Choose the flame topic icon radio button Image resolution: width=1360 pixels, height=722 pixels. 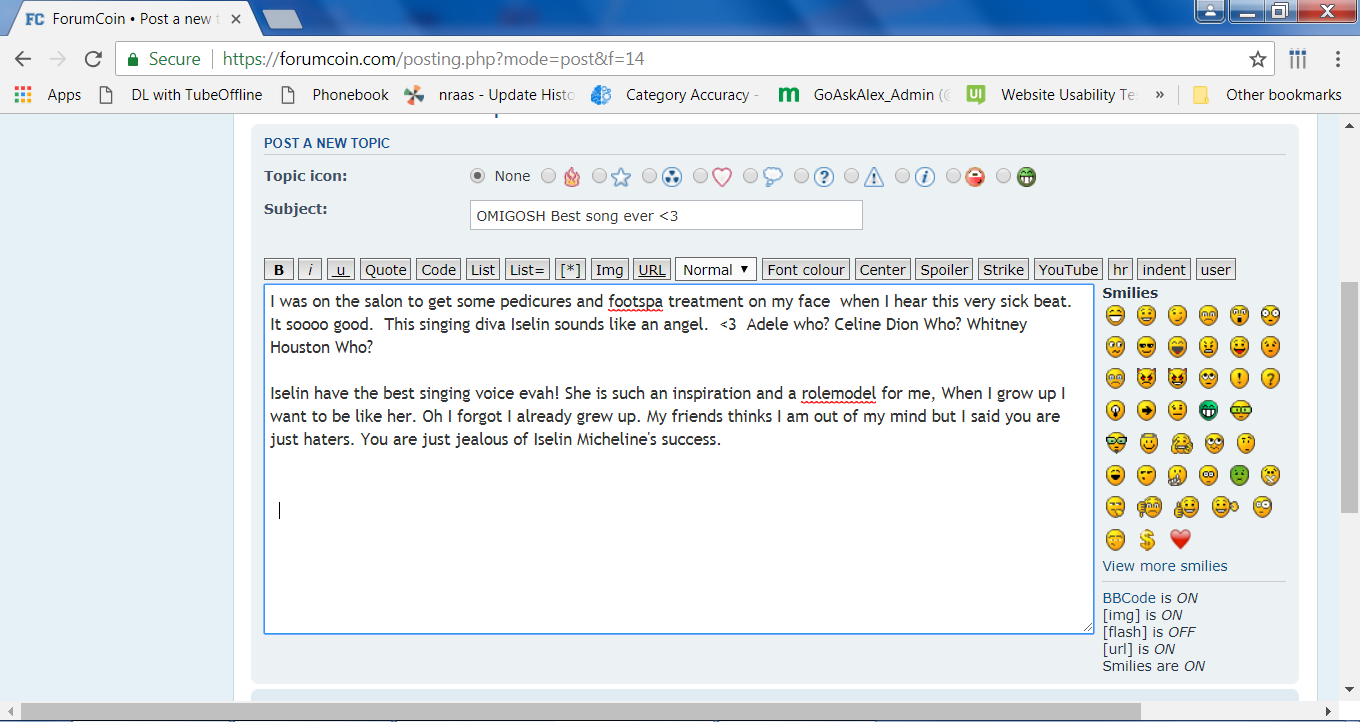(x=548, y=176)
